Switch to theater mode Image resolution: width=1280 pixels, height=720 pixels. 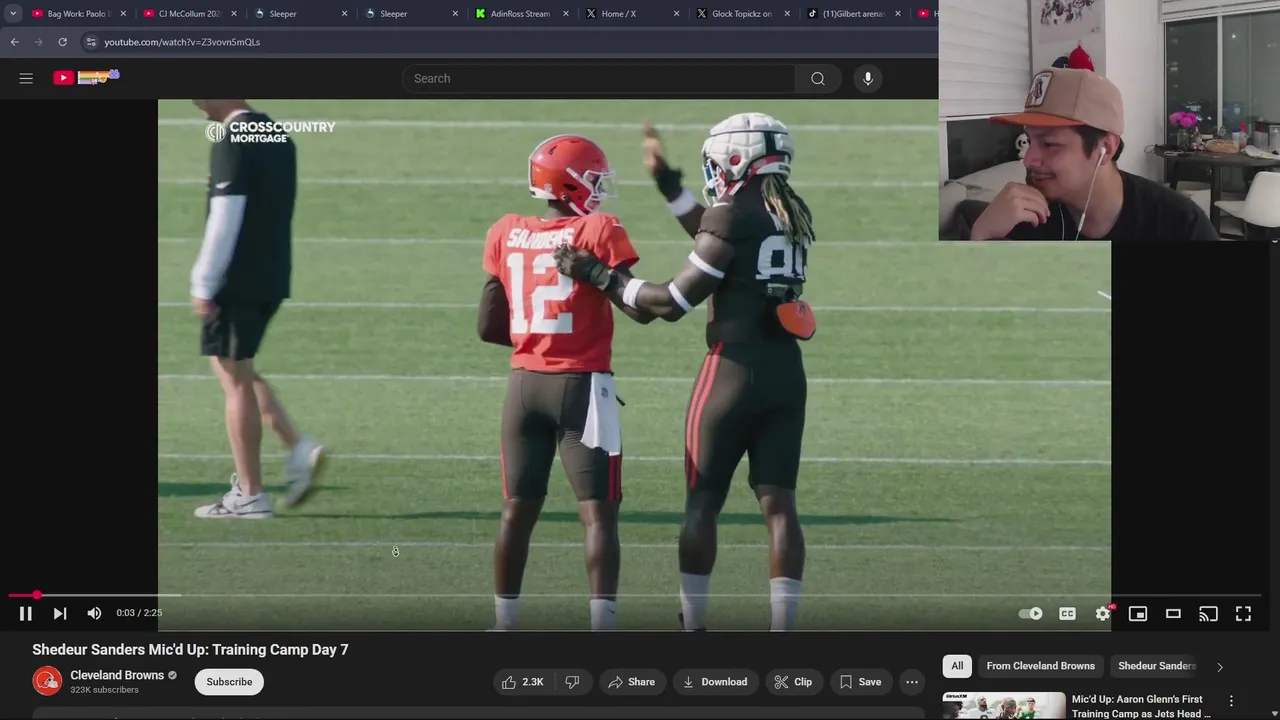(1173, 614)
